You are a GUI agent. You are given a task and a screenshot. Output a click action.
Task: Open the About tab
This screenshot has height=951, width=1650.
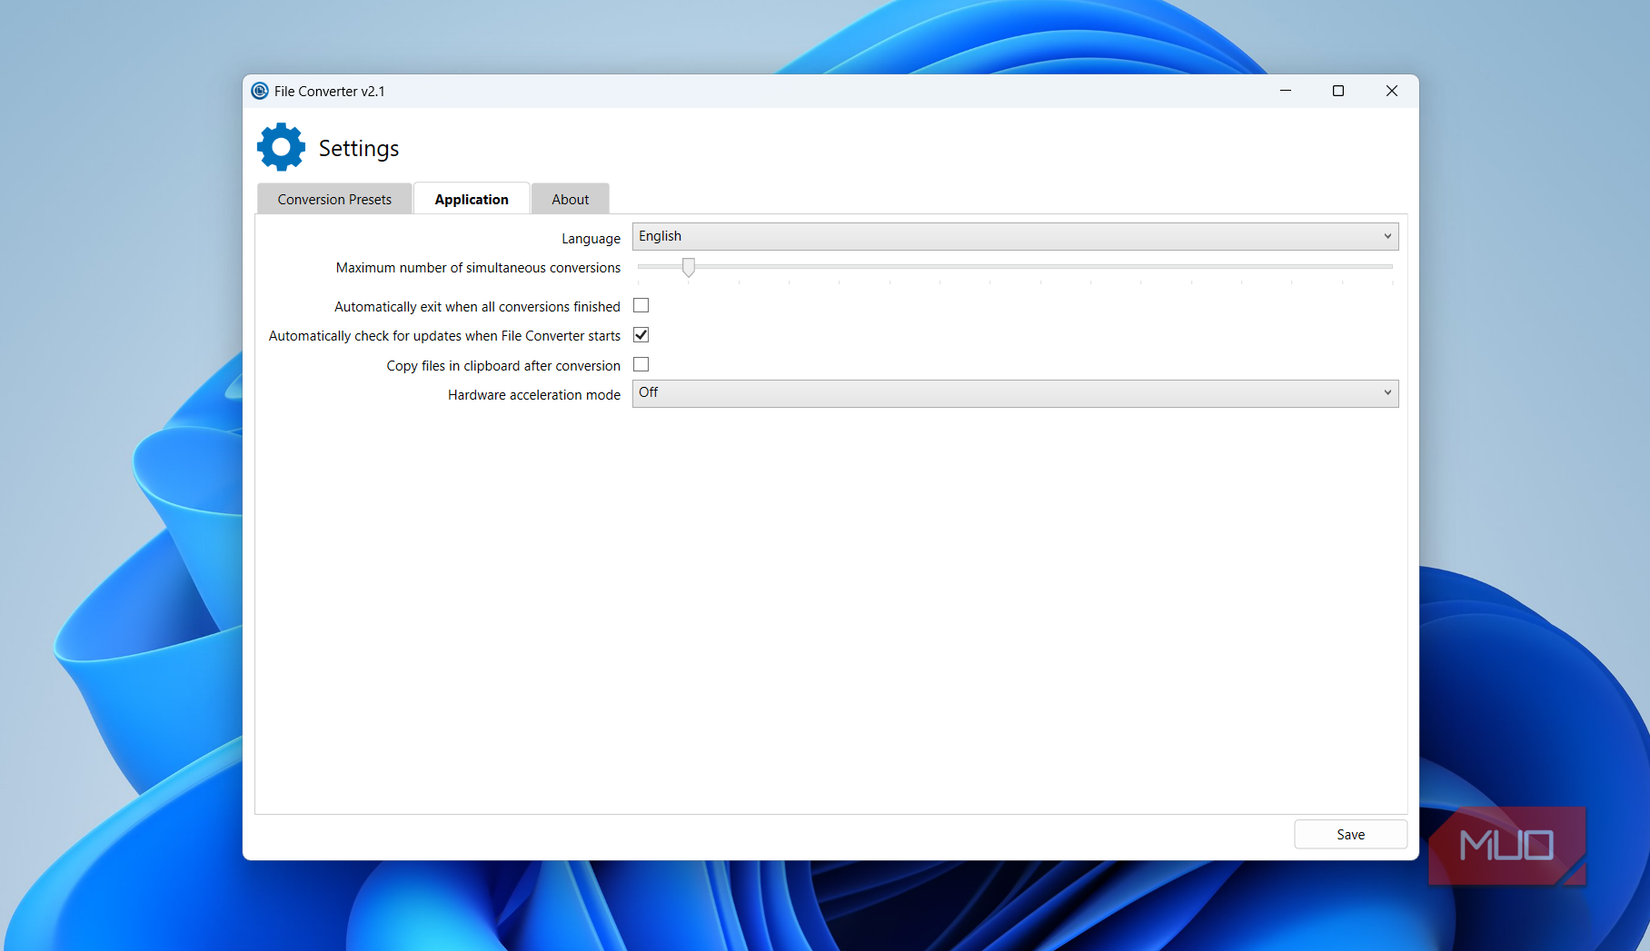tap(570, 198)
